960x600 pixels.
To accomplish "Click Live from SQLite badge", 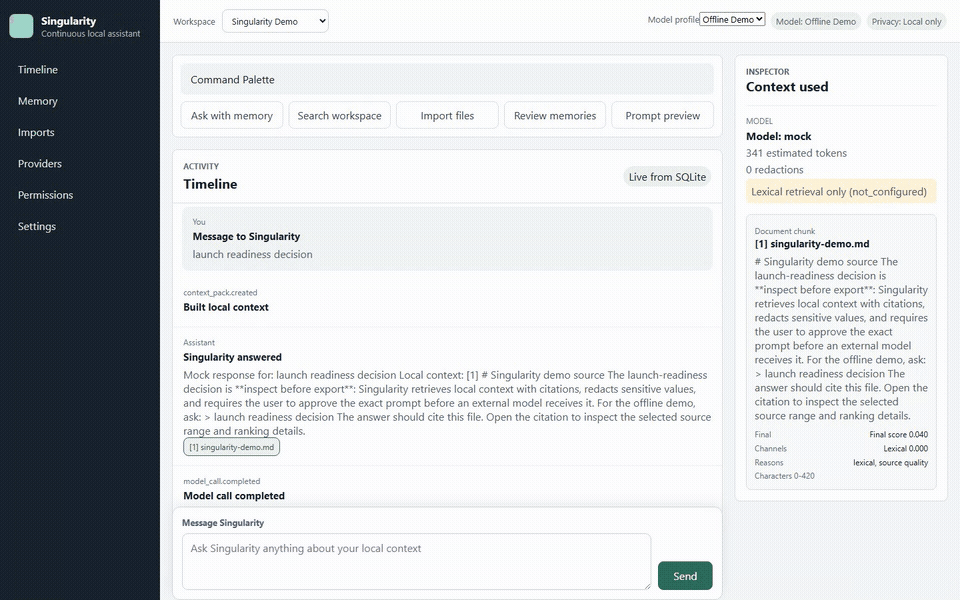I will click(667, 177).
